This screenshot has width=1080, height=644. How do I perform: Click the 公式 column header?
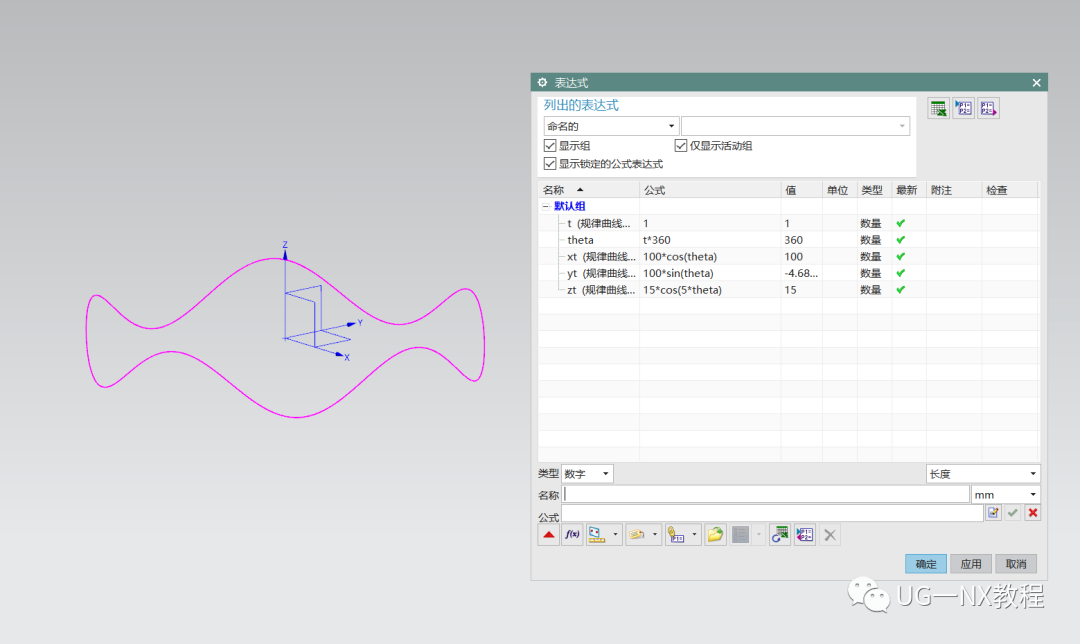click(710, 190)
